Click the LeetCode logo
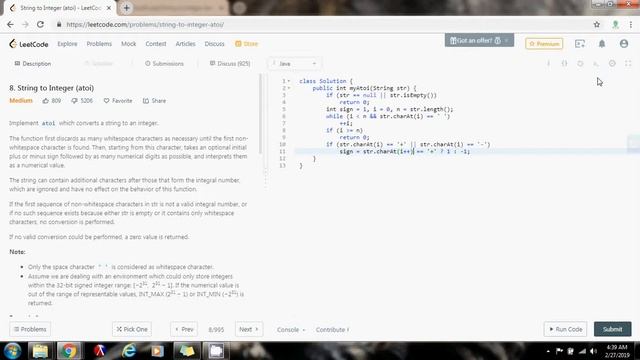 (29, 44)
